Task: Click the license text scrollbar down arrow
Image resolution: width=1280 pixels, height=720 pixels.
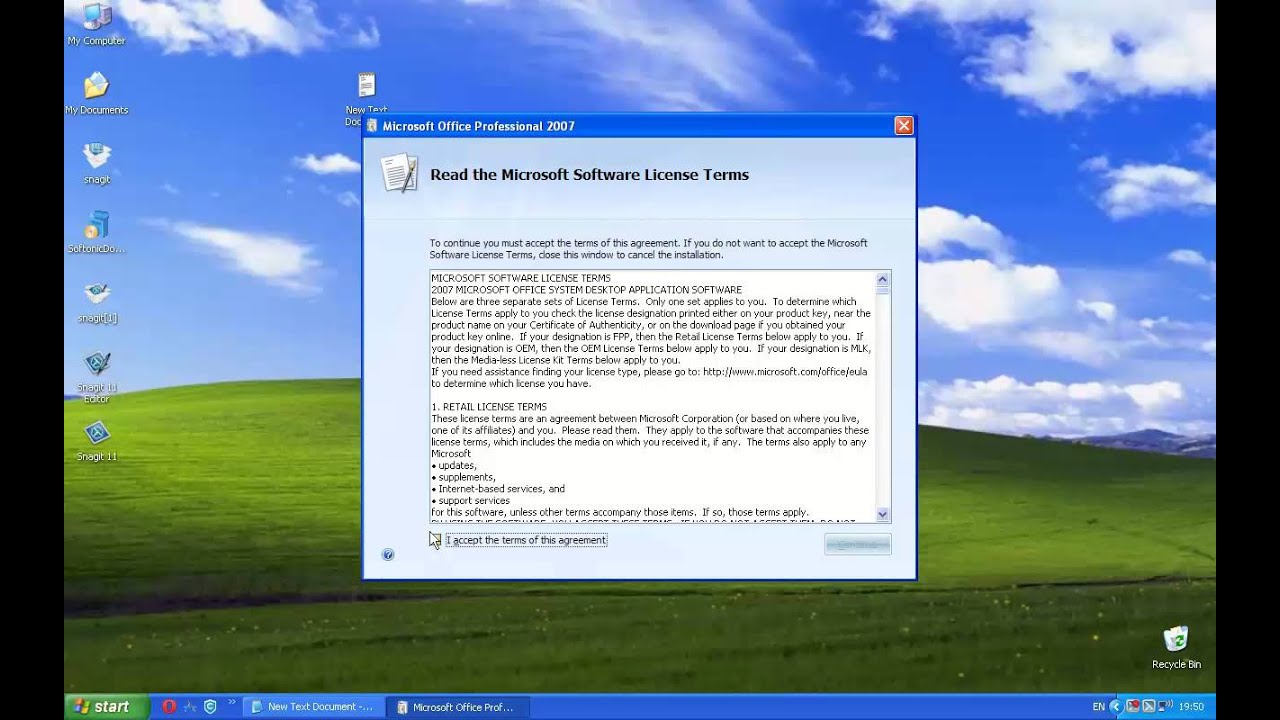Action: point(882,514)
